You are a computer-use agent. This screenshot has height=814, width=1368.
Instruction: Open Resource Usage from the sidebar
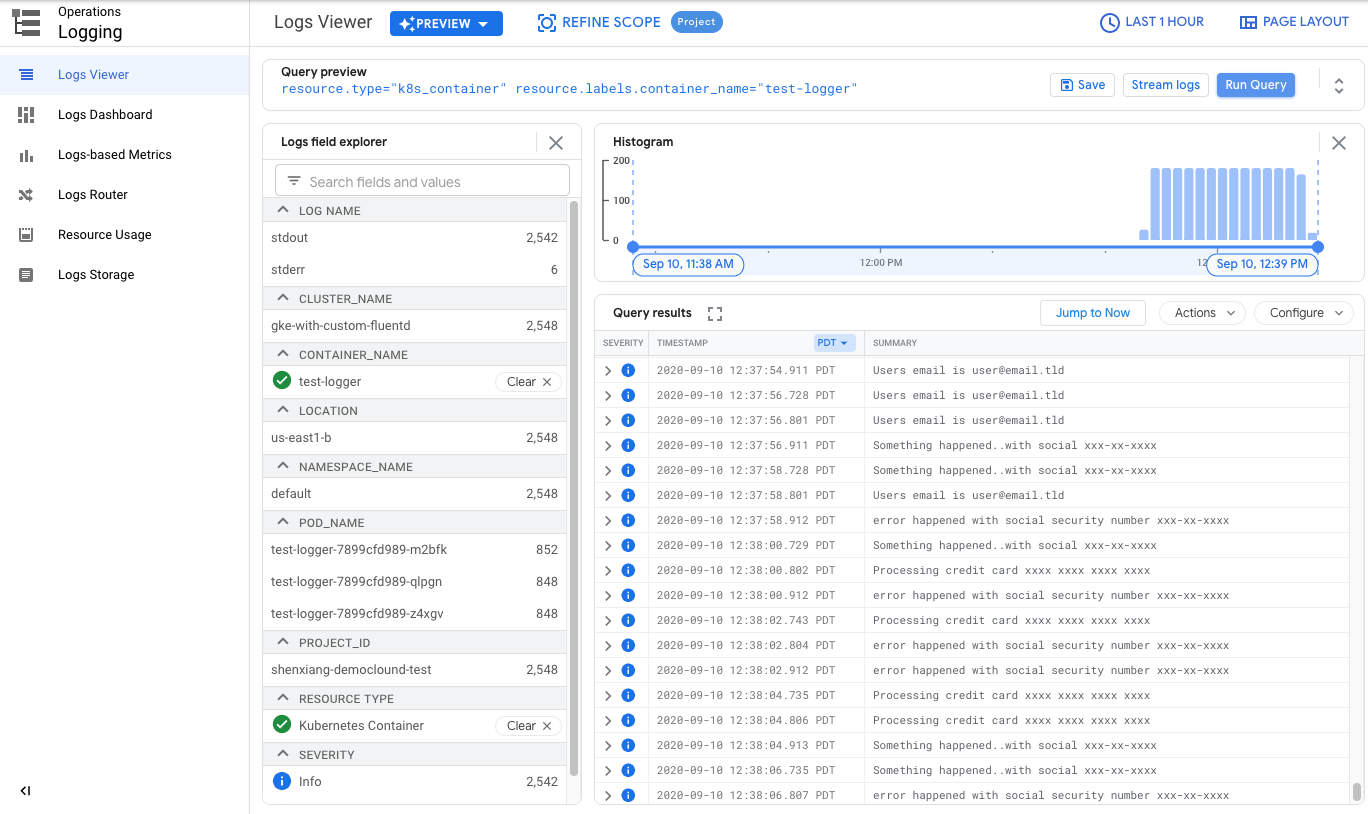(106, 234)
